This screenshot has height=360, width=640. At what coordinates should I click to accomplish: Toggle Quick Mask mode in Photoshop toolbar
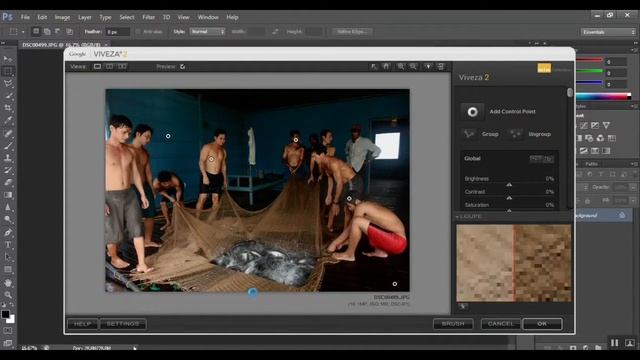[x=8, y=330]
